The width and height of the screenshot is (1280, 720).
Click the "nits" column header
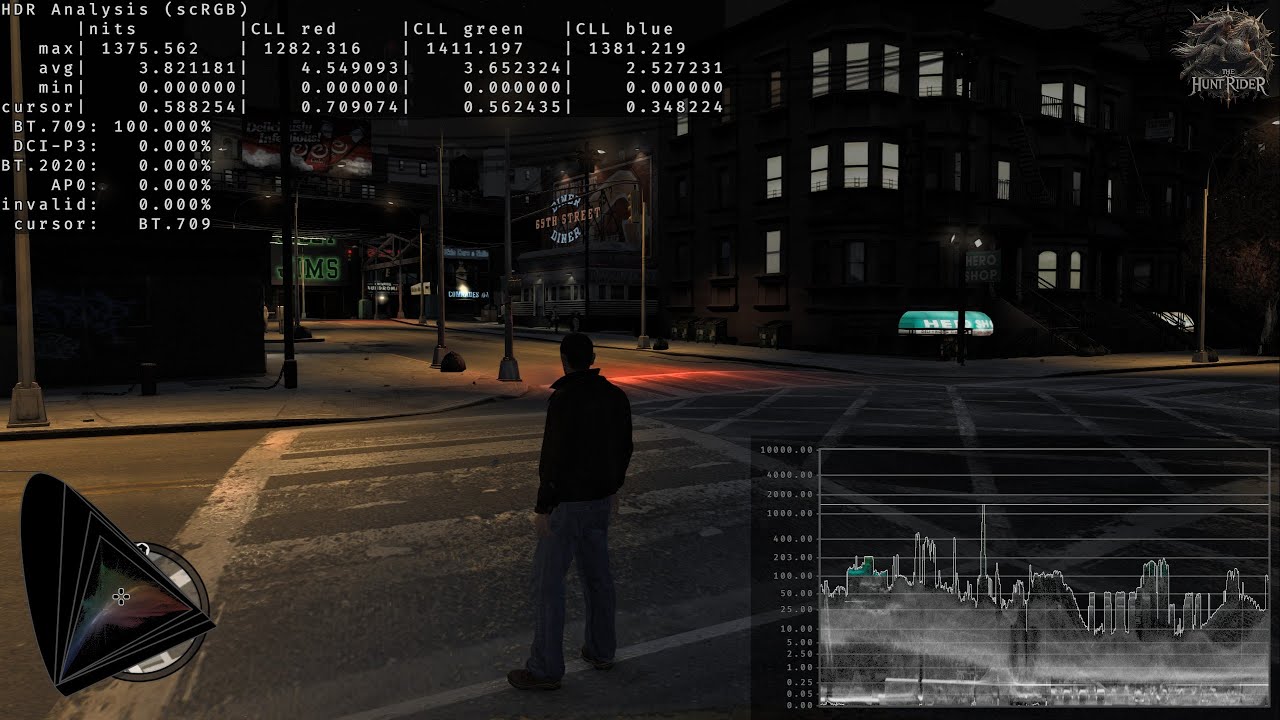click(x=112, y=29)
